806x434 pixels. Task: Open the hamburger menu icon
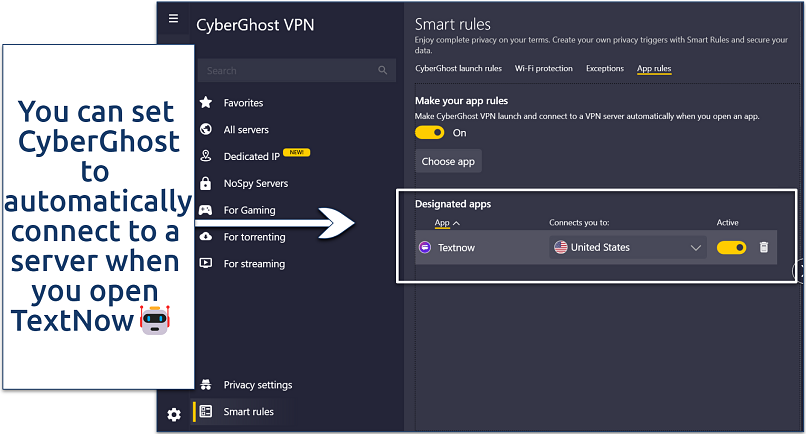[x=174, y=19]
